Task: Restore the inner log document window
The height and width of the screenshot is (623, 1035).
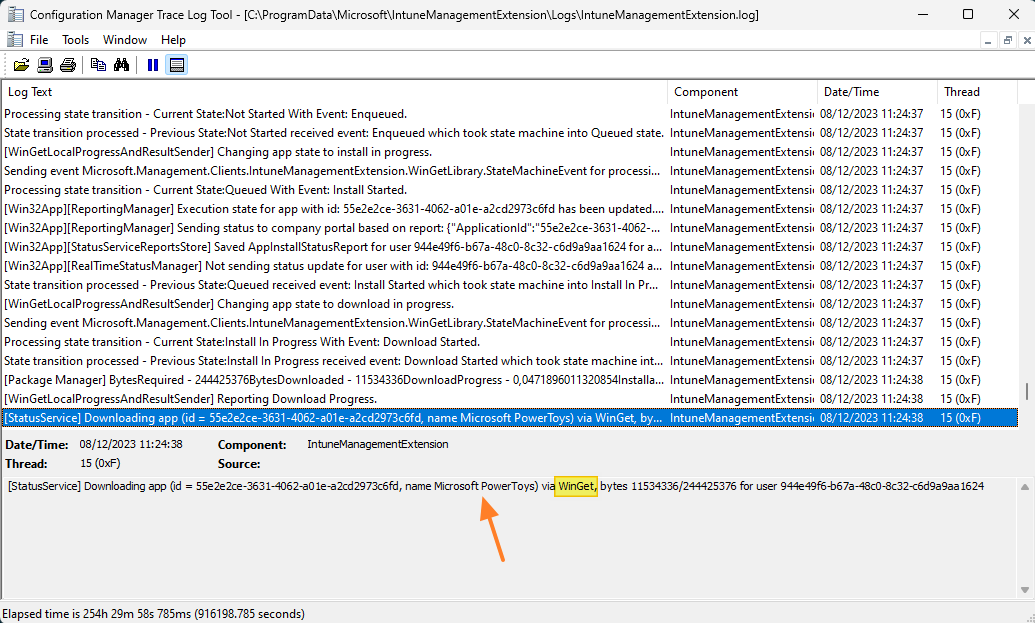Action: [1008, 39]
